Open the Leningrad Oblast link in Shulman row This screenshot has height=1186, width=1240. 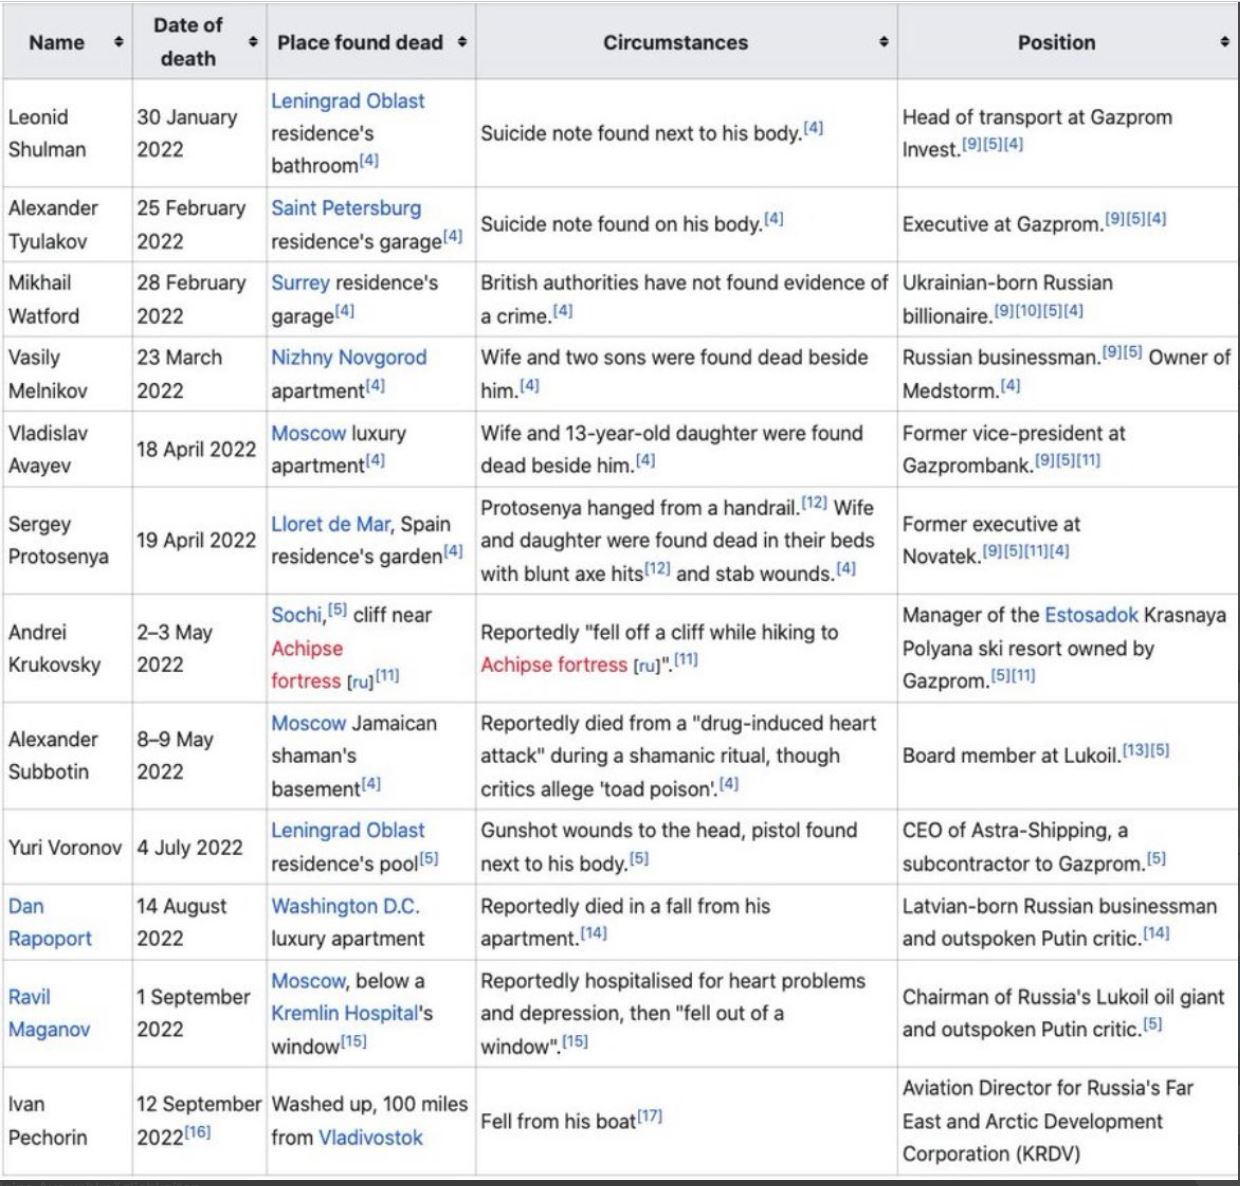348,101
